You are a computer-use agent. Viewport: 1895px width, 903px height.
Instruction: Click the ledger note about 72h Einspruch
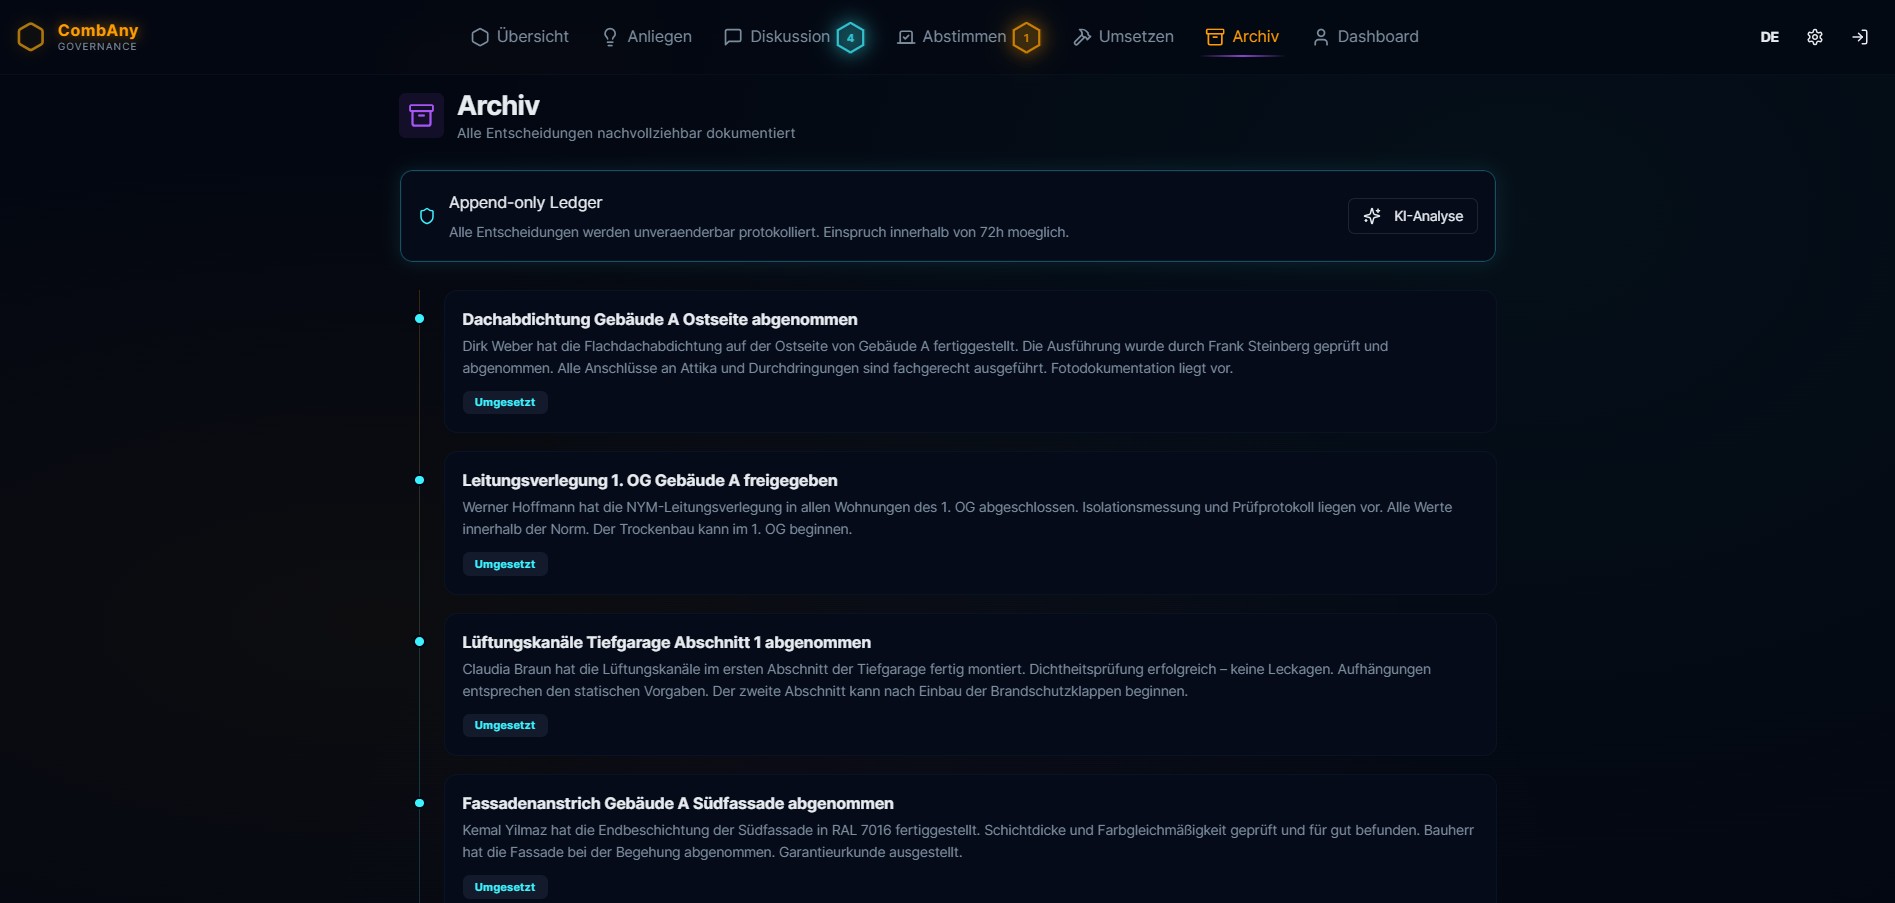759,232
